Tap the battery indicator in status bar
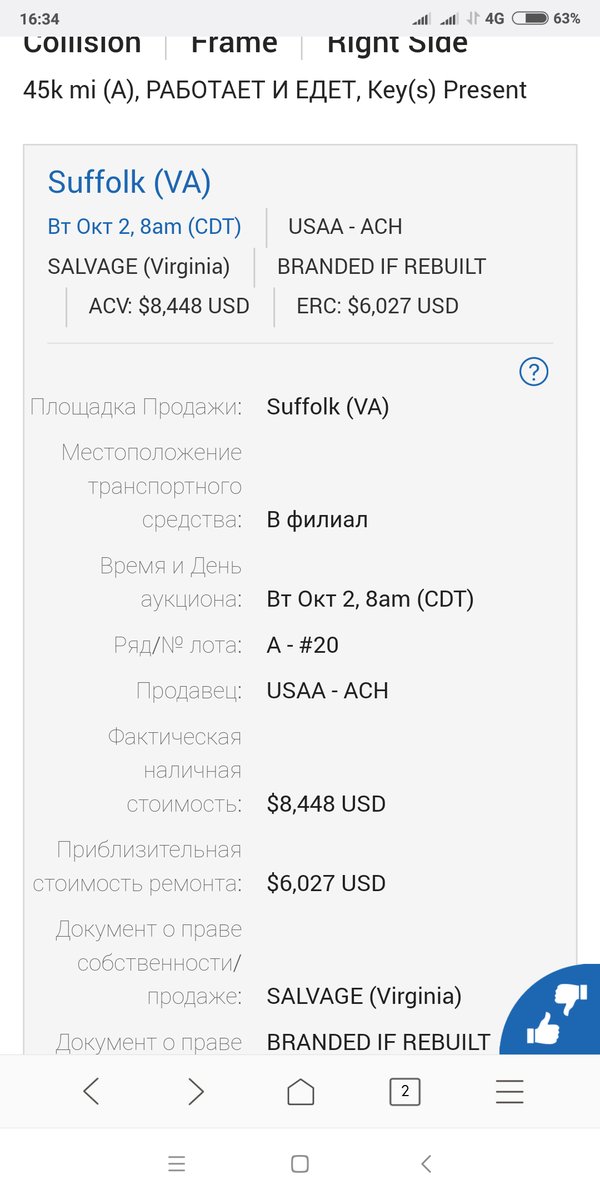Viewport: 600px width, 1200px height. [x=535, y=18]
